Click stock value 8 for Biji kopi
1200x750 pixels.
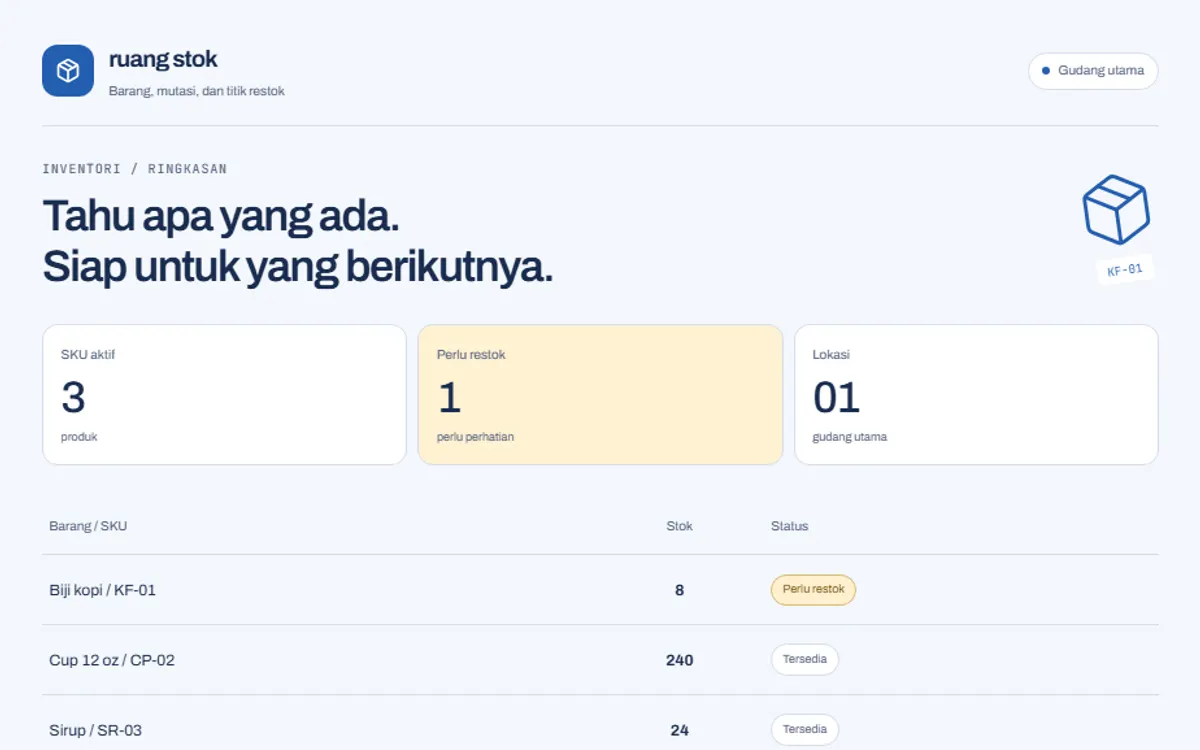pos(679,590)
